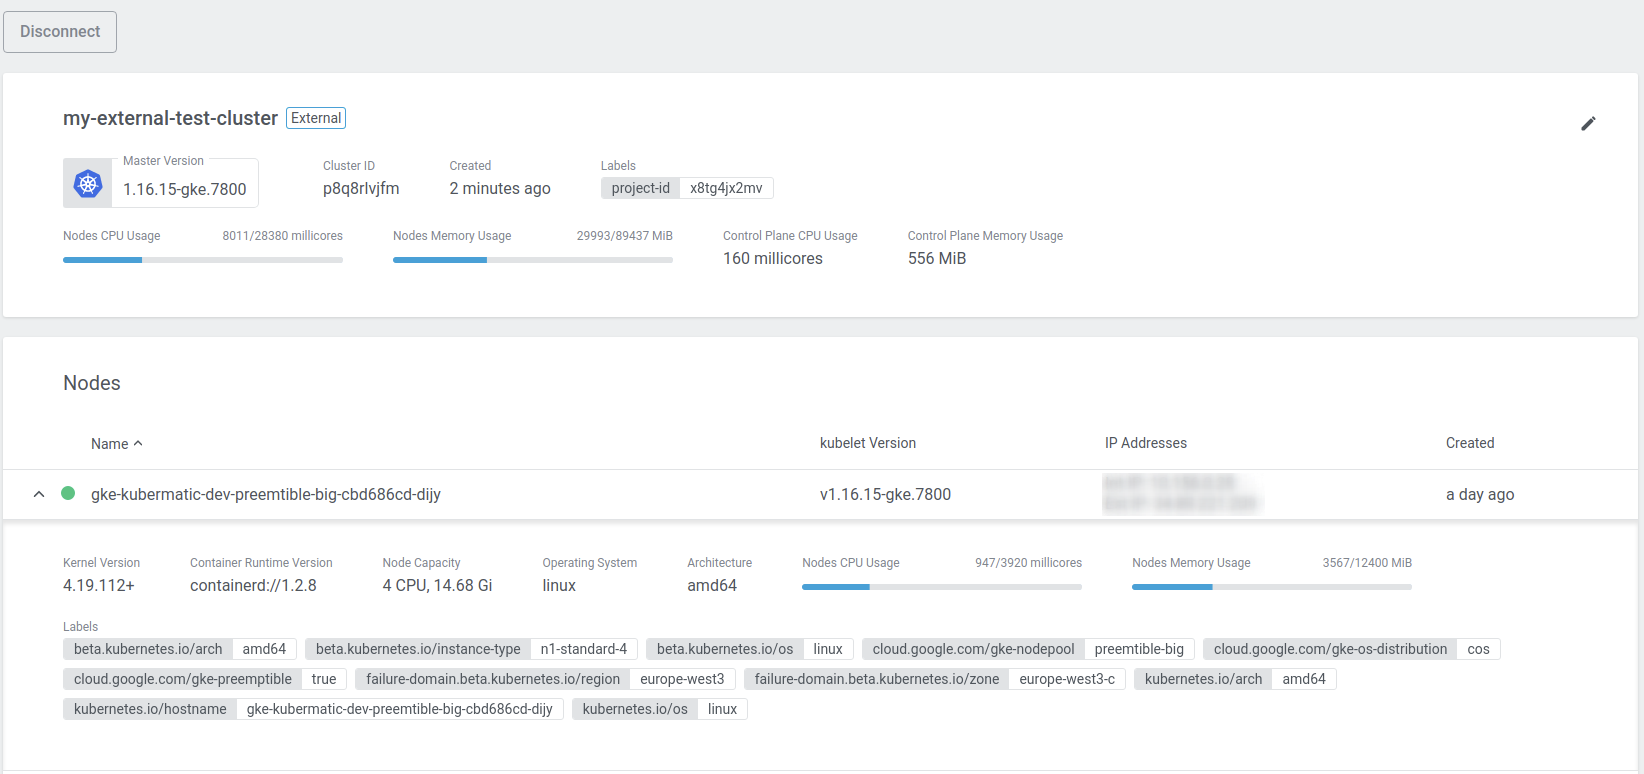1644x774 pixels.
Task: Click the Created column header in Nodes
Action: pos(1469,443)
